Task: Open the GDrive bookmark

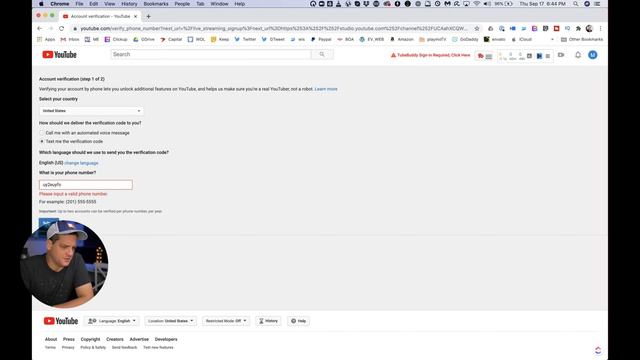Action: [144, 40]
